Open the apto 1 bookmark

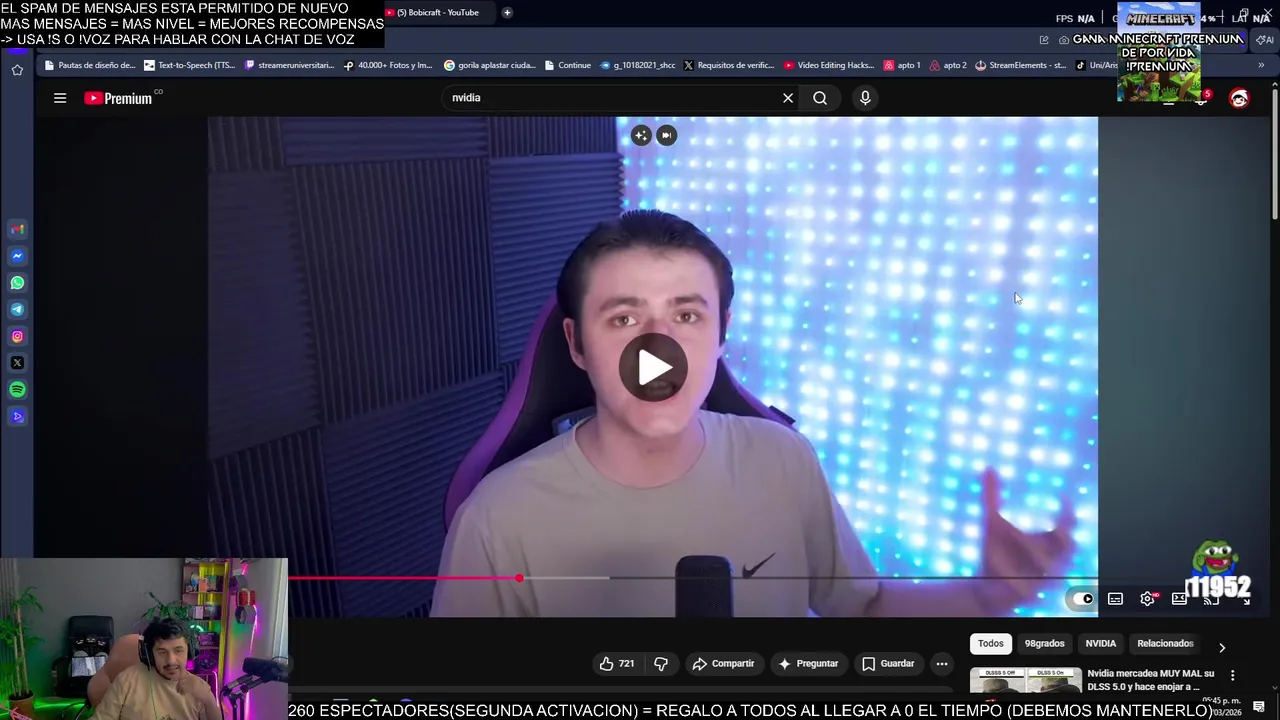point(902,65)
